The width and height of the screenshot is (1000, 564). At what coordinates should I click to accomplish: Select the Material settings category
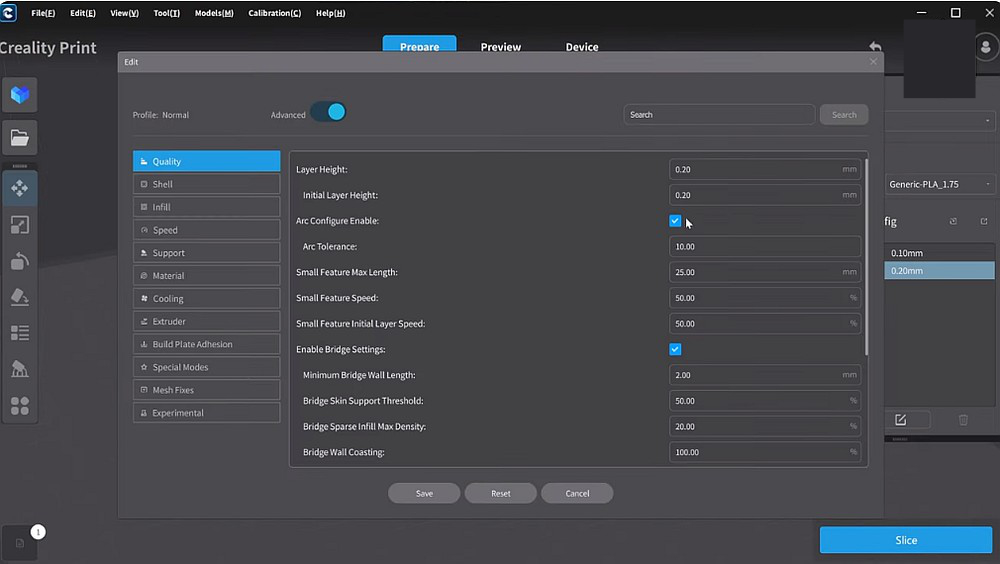[207, 276]
